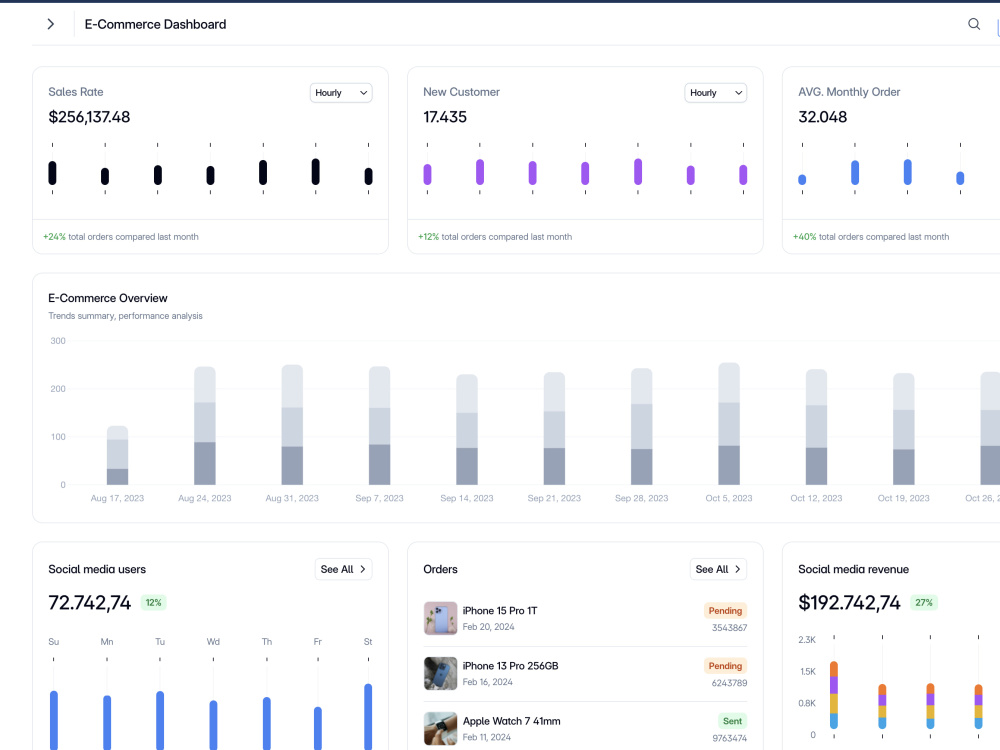This screenshot has height=750, width=1000.
Task: Click the Social media revenue value $192.742,74
Action: (x=849, y=603)
